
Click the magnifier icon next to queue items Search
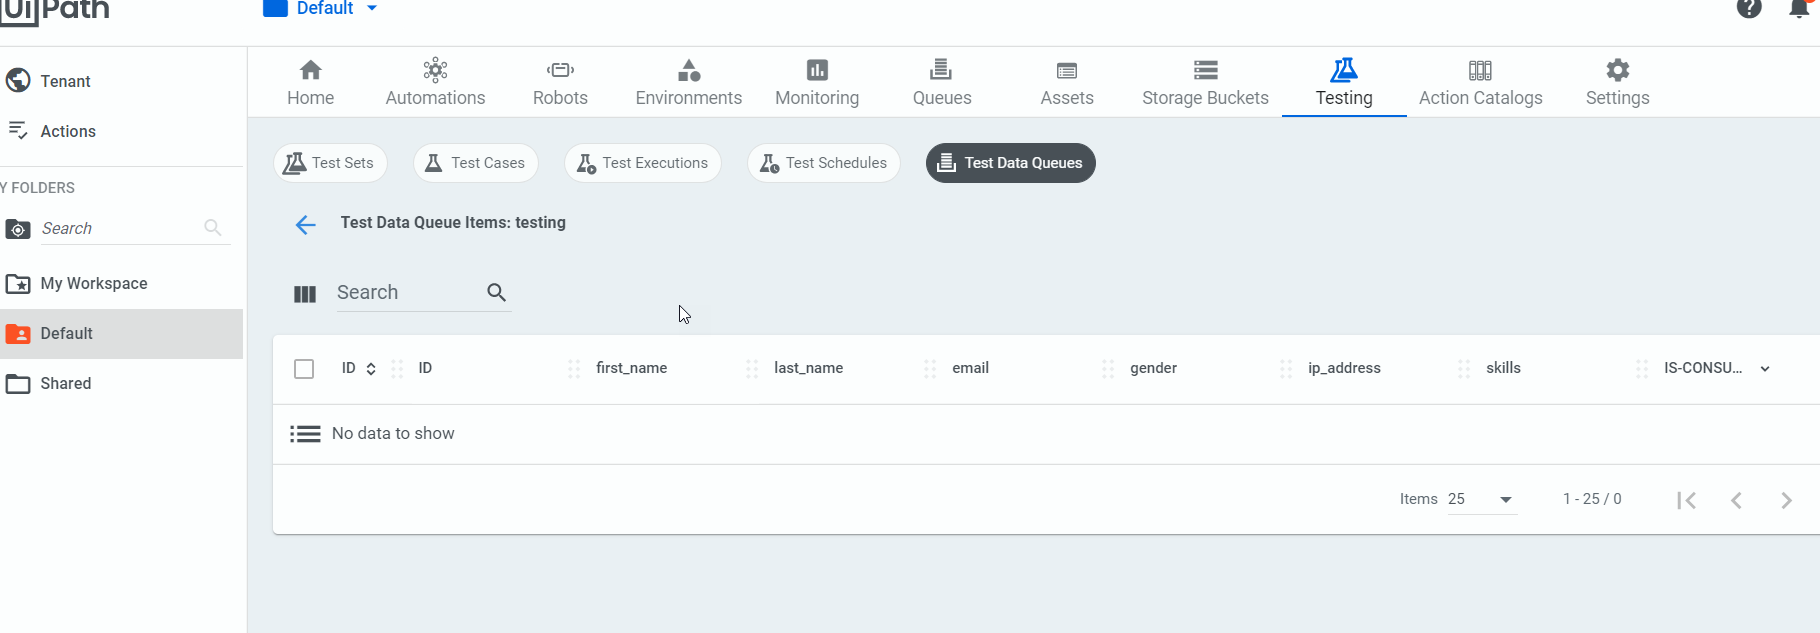point(497,292)
